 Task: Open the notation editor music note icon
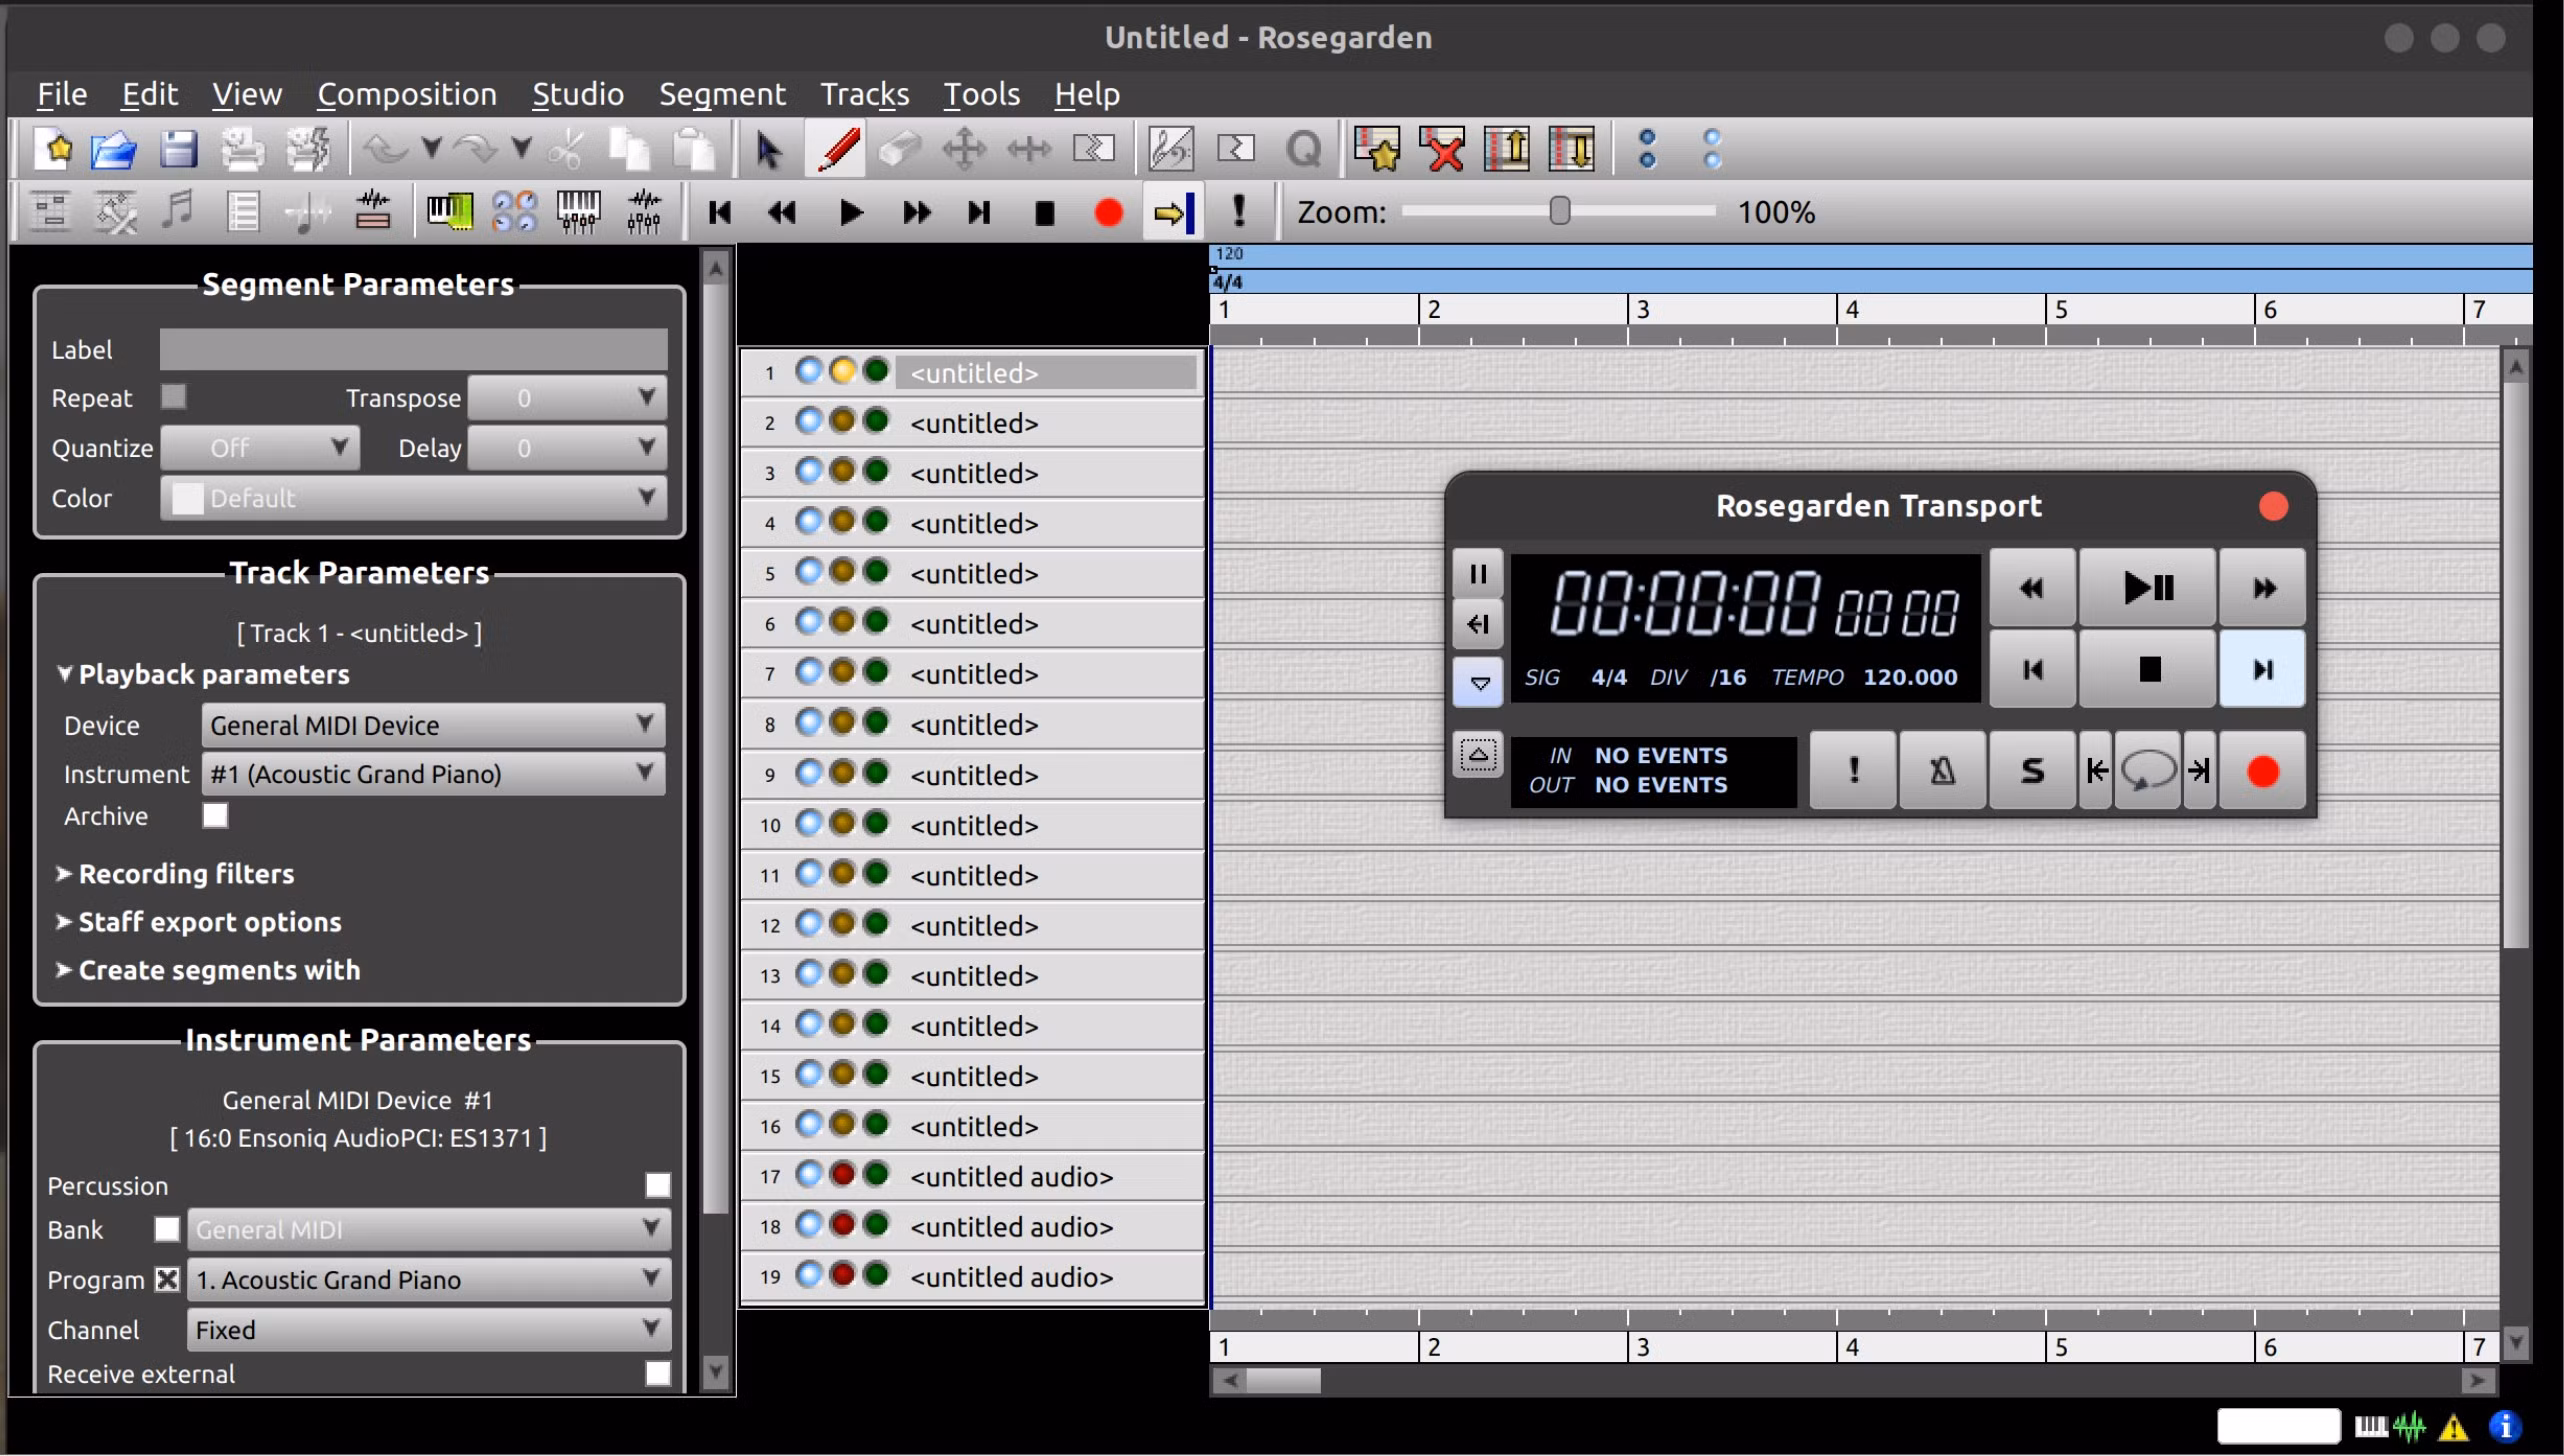point(178,211)
